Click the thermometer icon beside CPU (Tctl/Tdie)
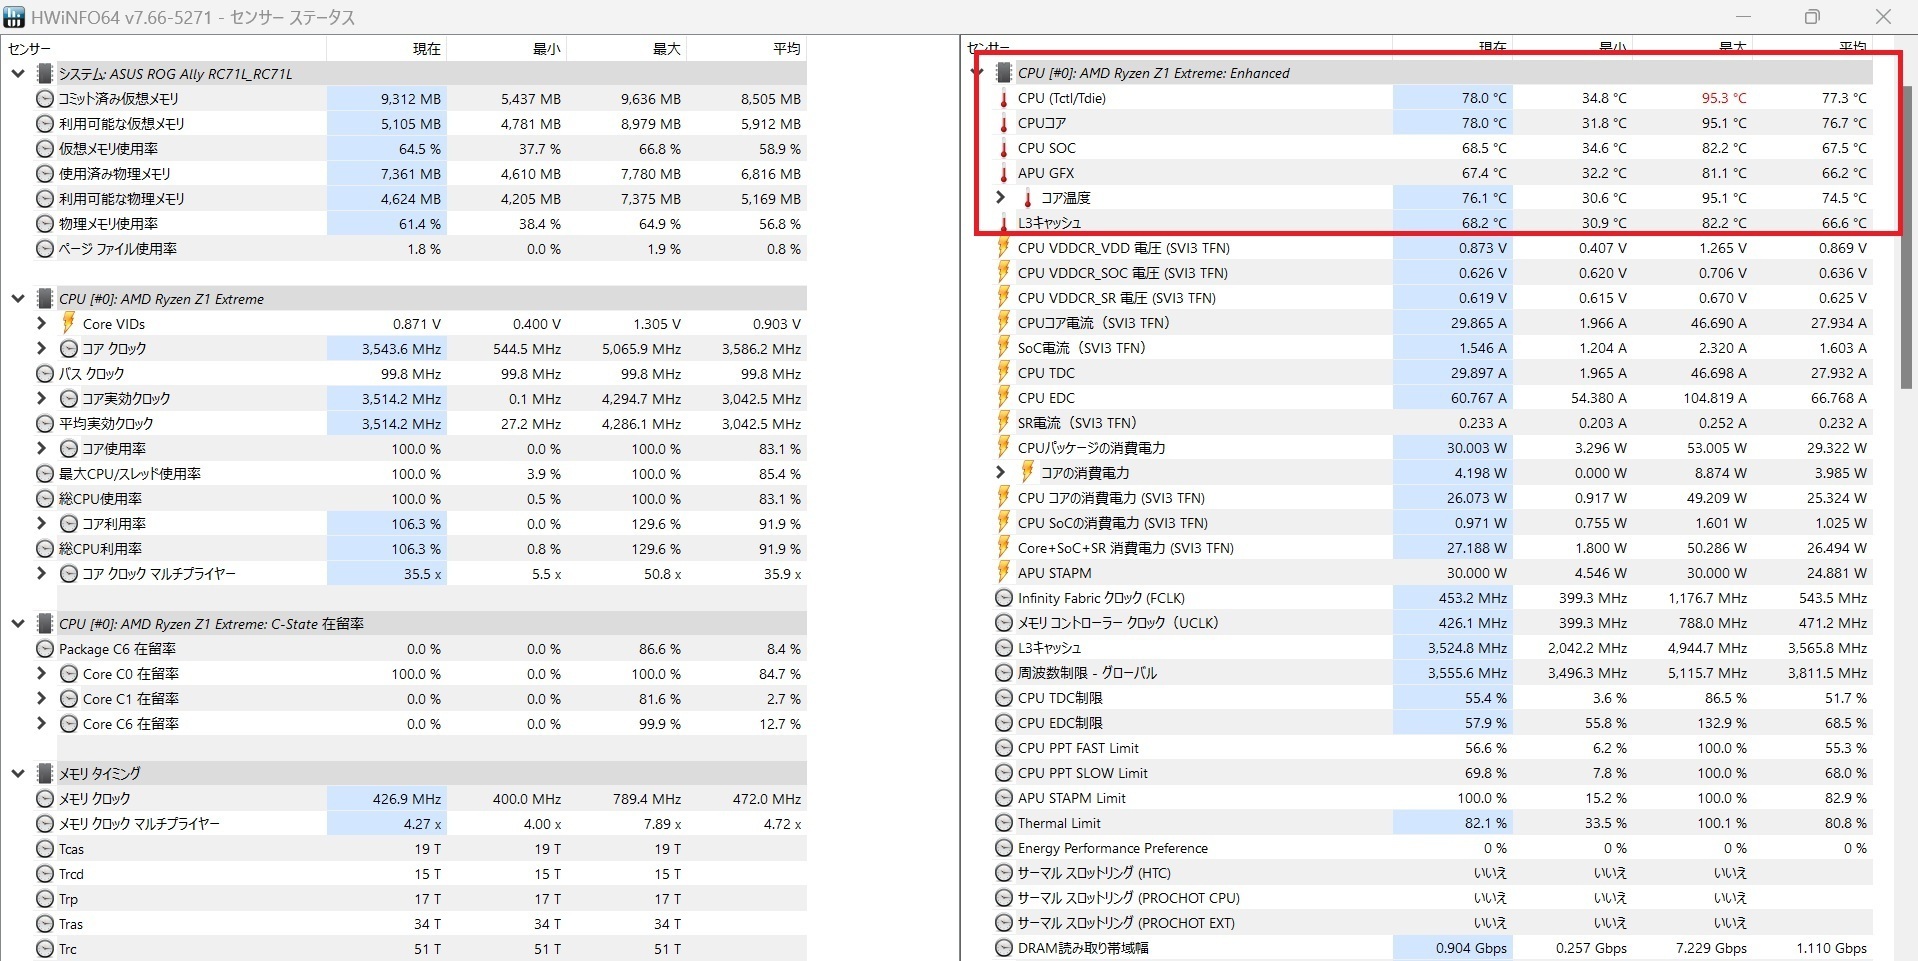 tap(1004, 98)
